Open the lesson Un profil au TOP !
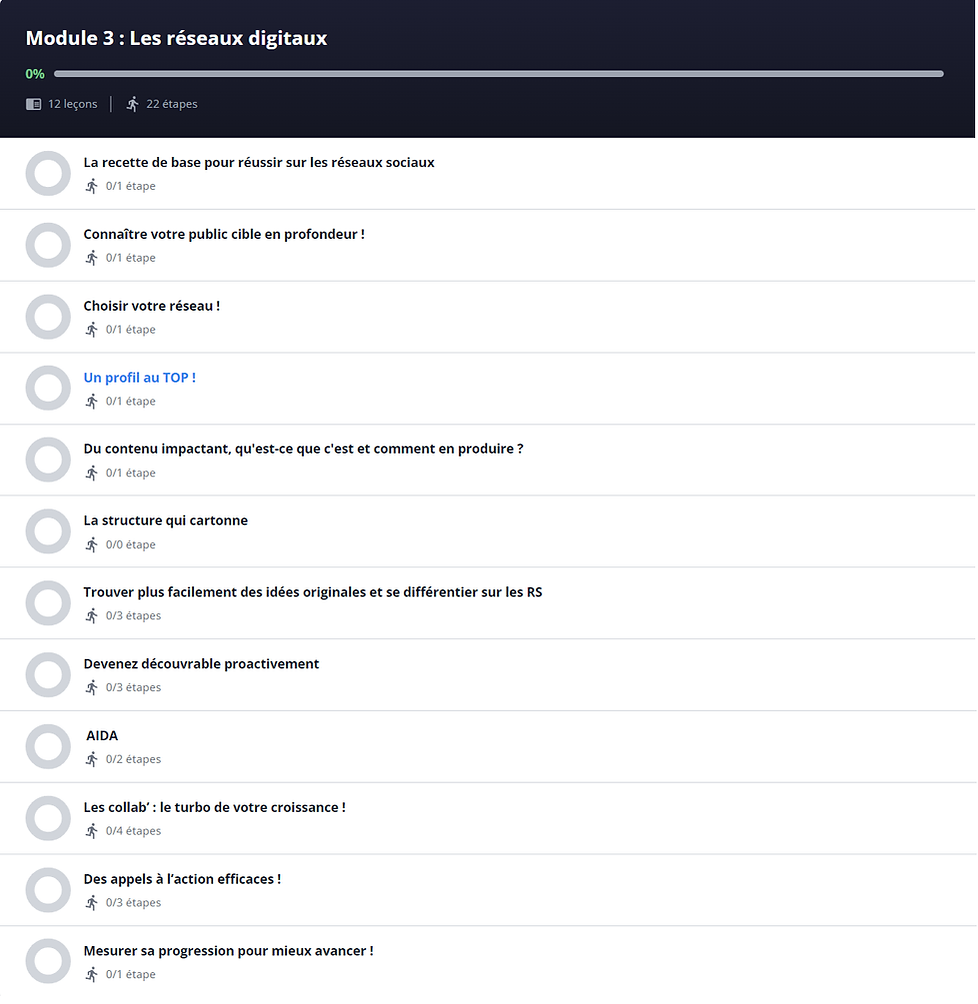Screen dimensions: 978x1004 coord(139,378)
